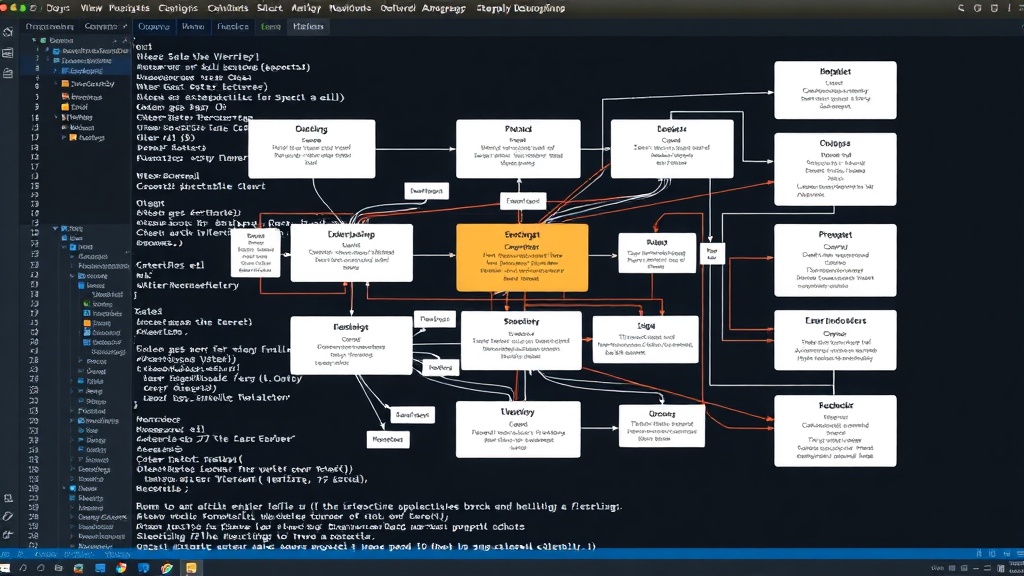Viewport: 1024px width, 576px height.
Task: Click the second activity bar icon from top
Action: point(8,54)
